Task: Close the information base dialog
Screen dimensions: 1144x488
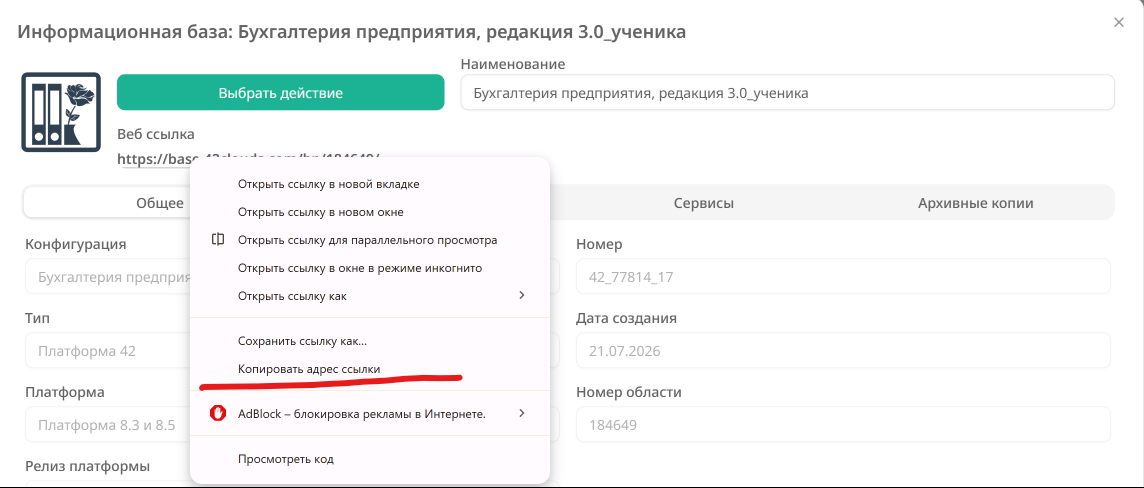Action: coord(1118,23)
